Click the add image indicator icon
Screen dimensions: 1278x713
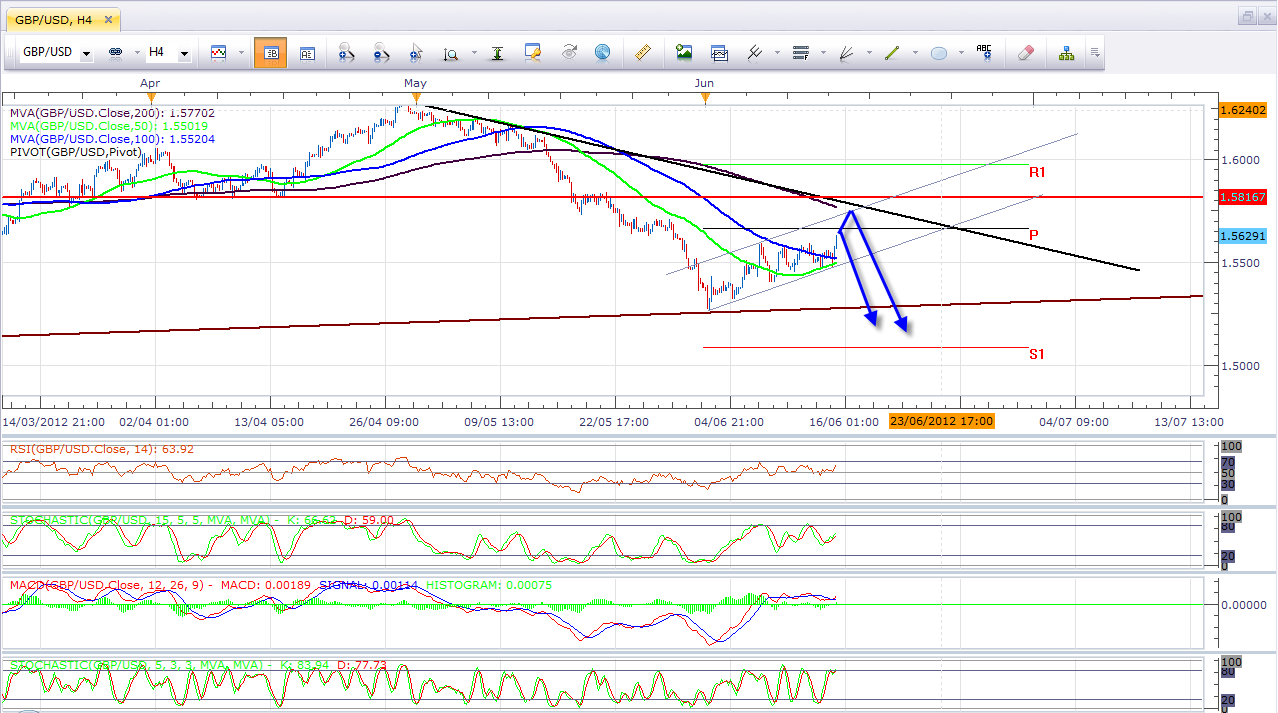tap(684, 52)
